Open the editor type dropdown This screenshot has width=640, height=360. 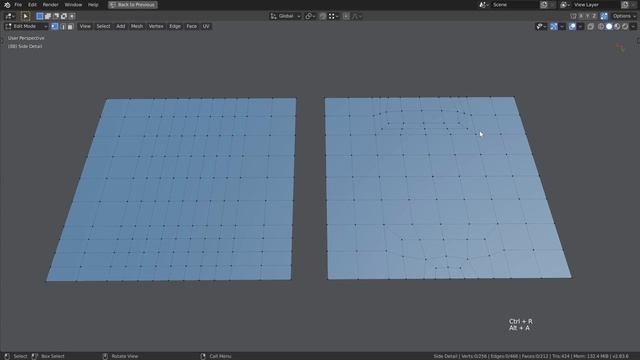pos(10,16)
